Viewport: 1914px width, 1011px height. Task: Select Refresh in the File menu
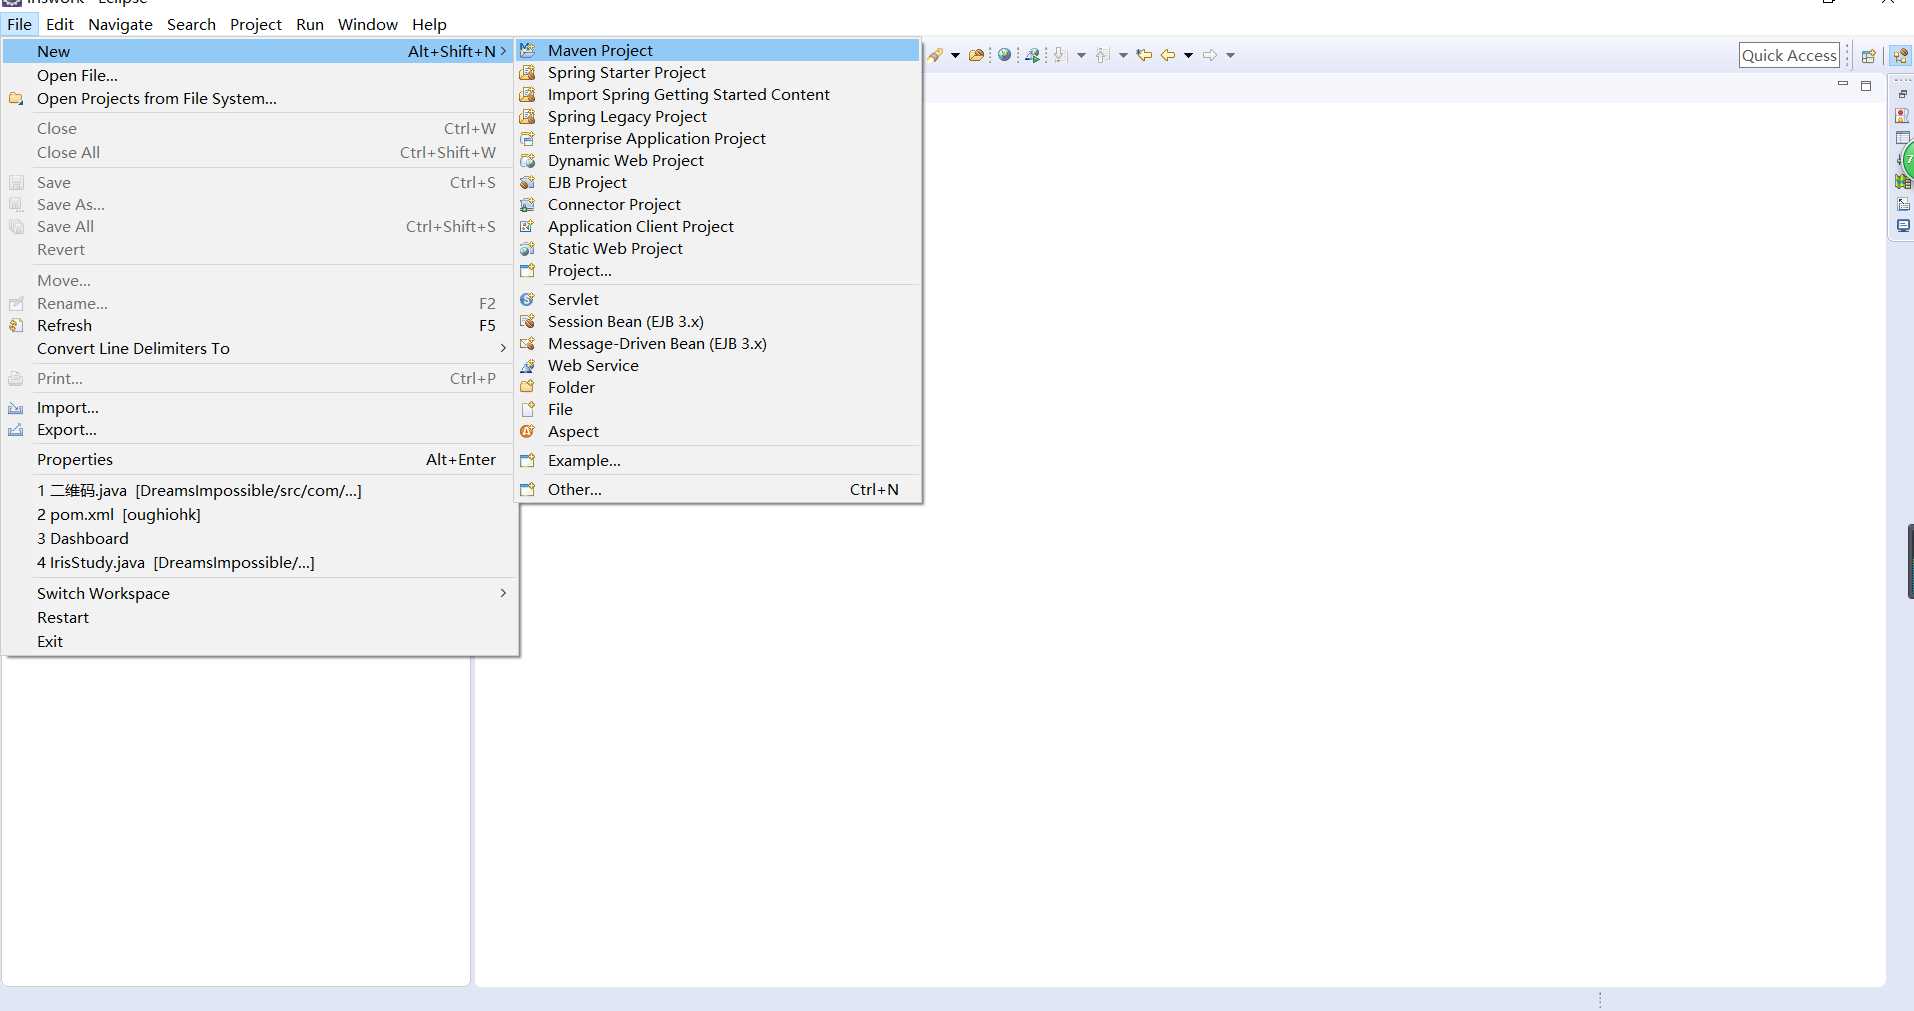tap(259, 325)
